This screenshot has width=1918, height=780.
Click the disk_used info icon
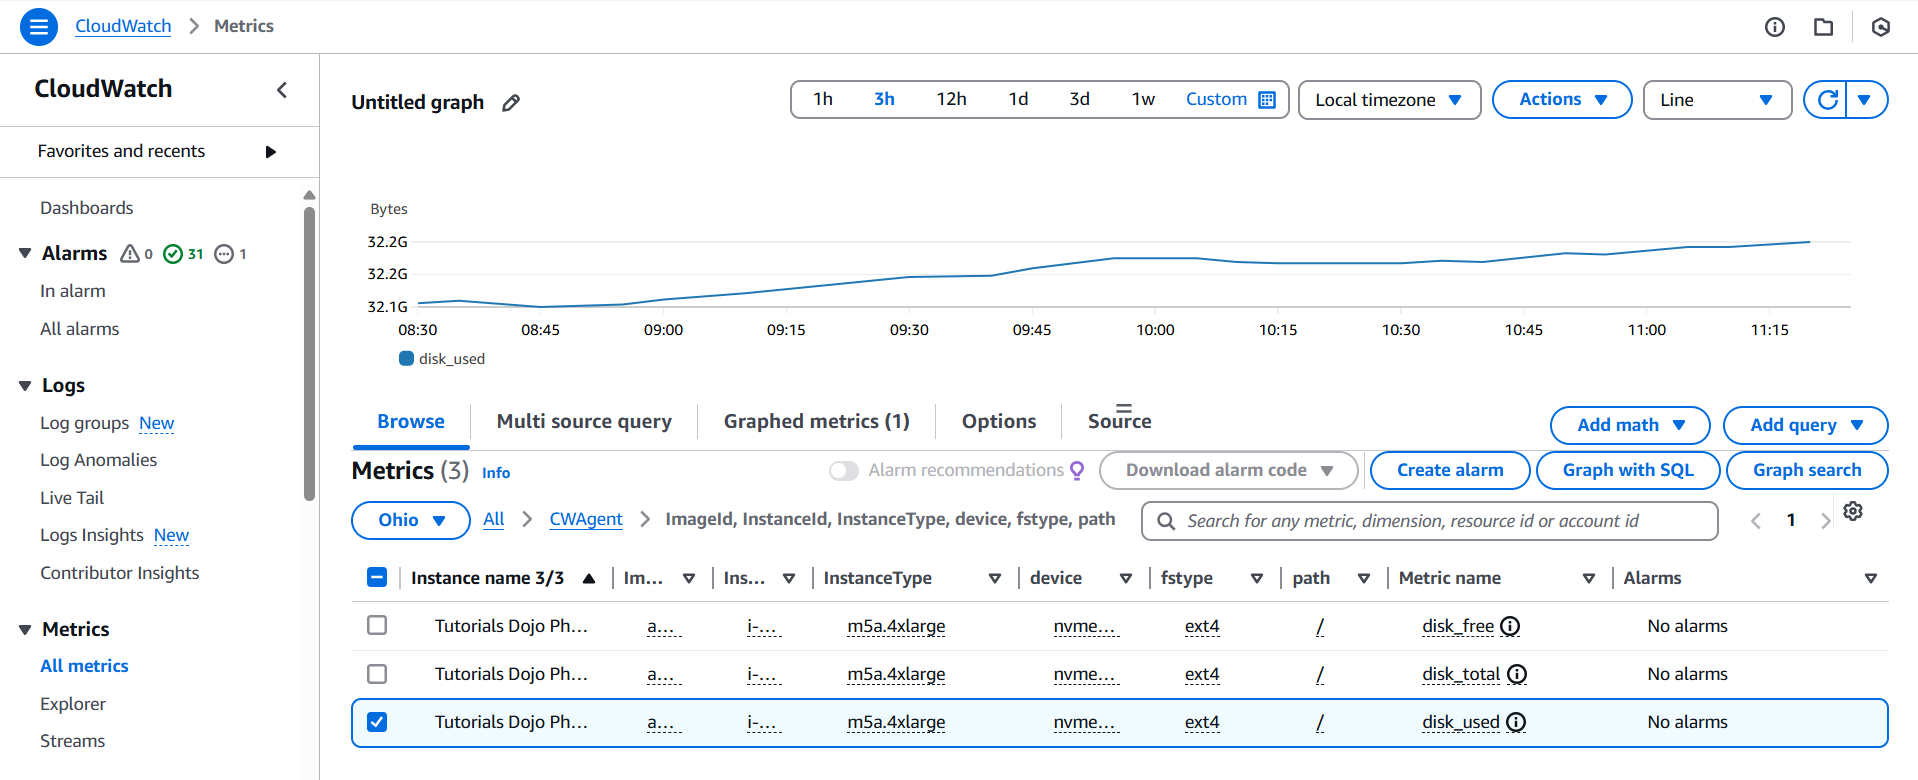(x=1516, y=722)
